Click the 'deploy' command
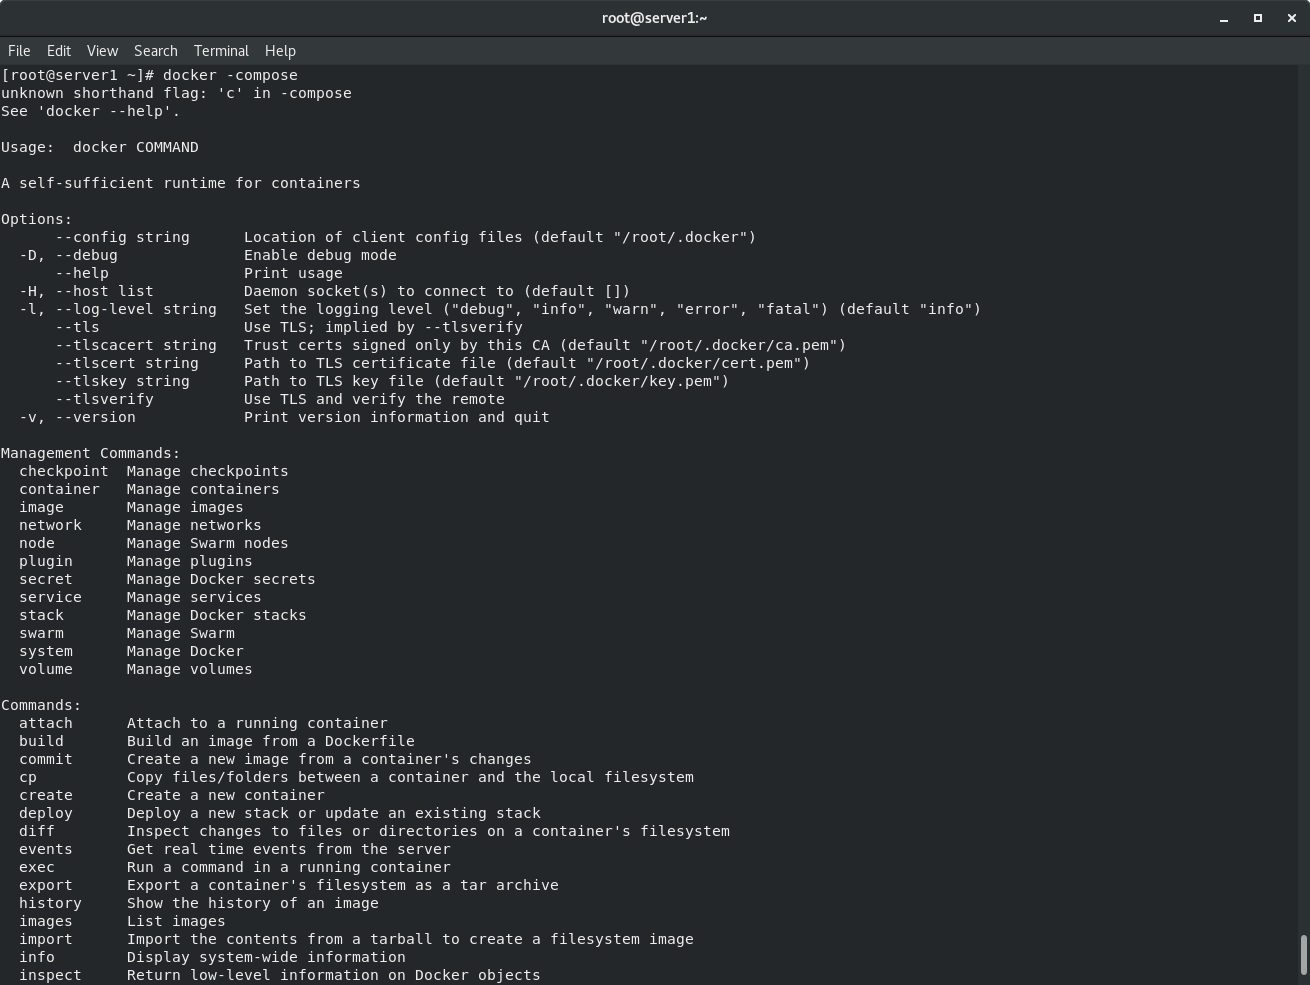Image resolution: width=1310 pixels, height=985 pixels. tap(46, 813)
